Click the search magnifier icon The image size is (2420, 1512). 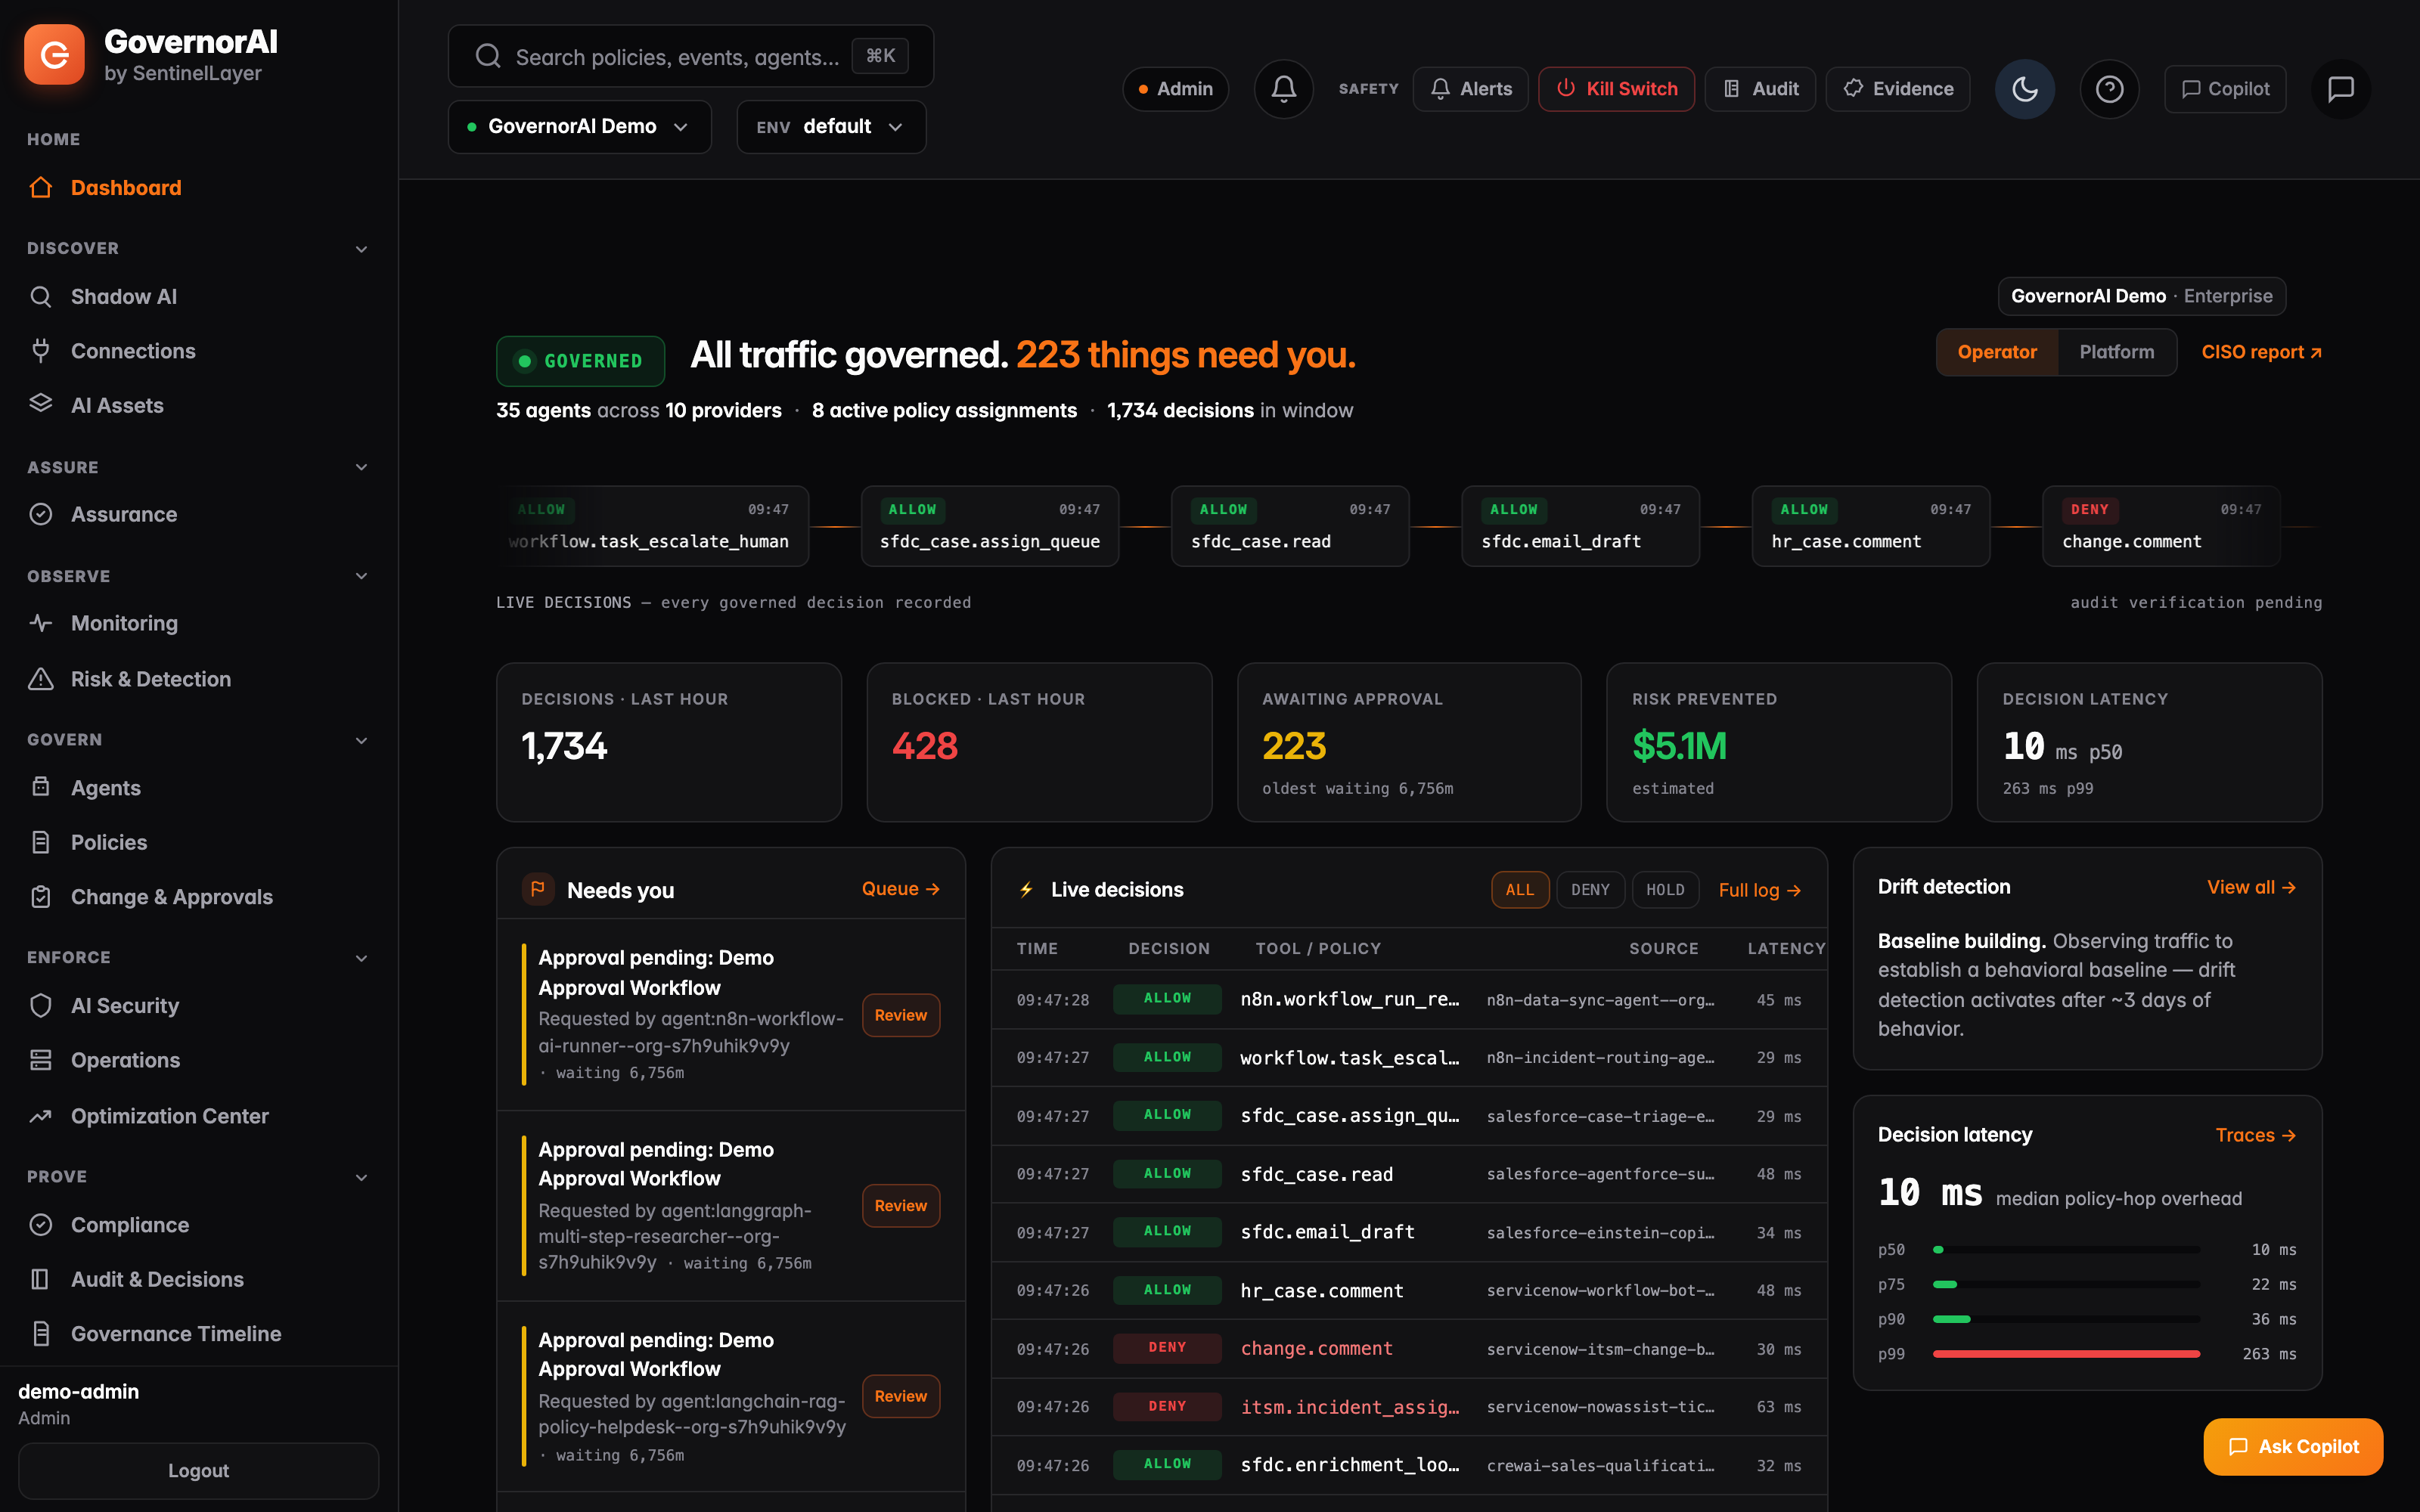tap(488, 56)
